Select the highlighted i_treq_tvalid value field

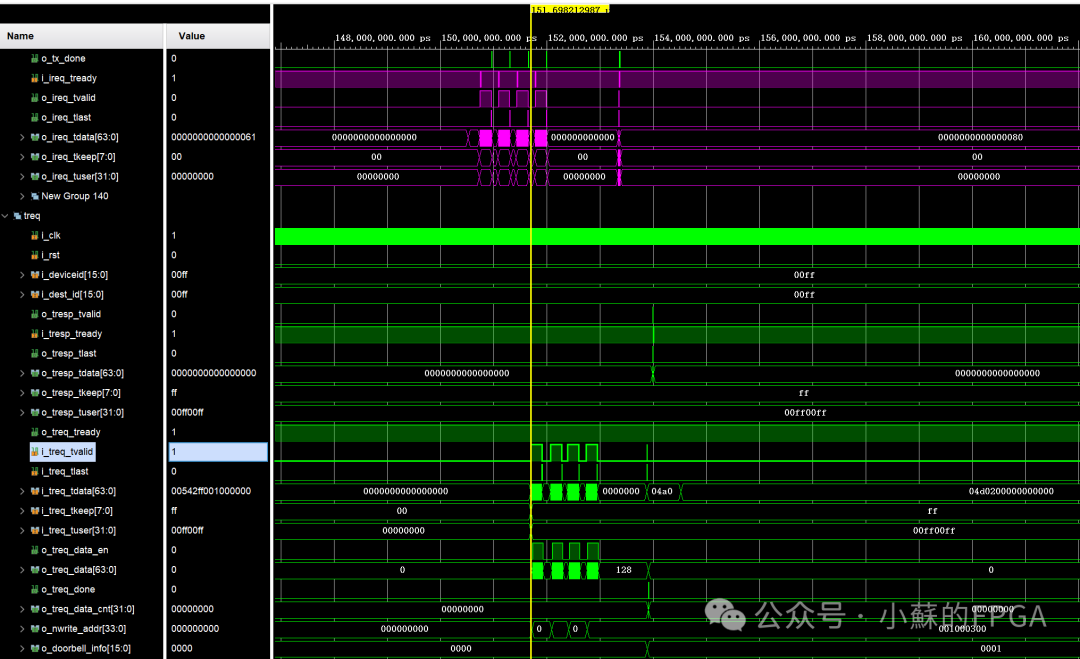click(x=218, y=451)
